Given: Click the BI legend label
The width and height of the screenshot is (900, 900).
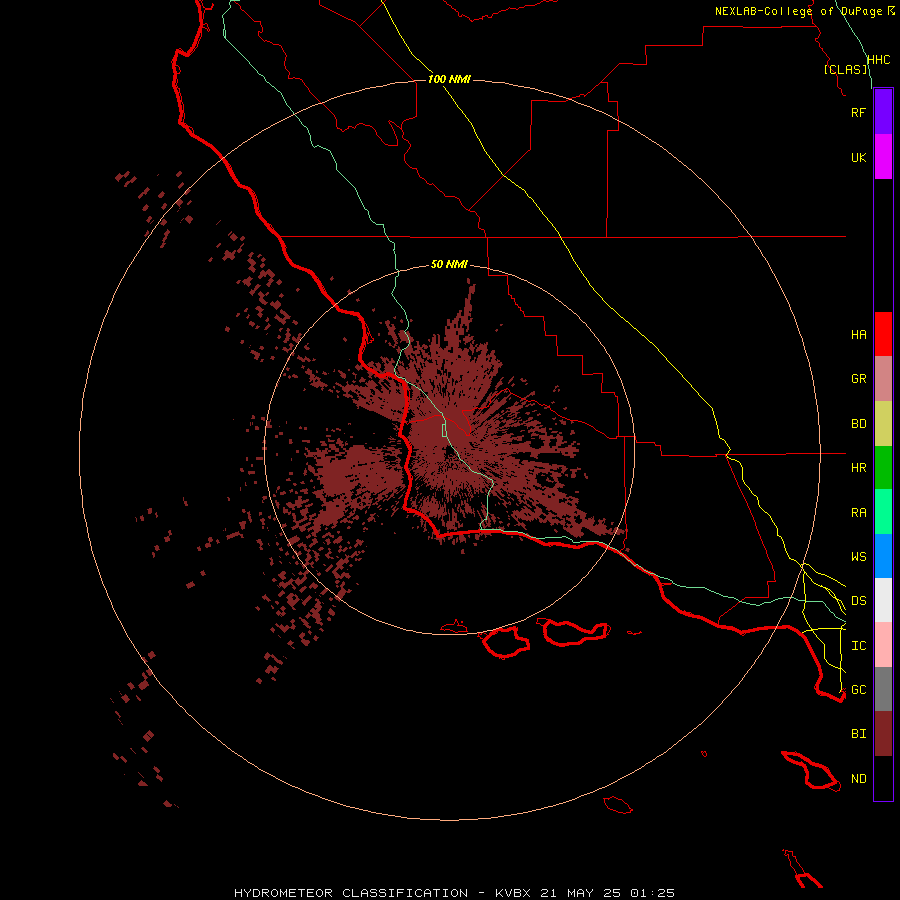Looking at the screenshot, I should click(x=858, y=734).
